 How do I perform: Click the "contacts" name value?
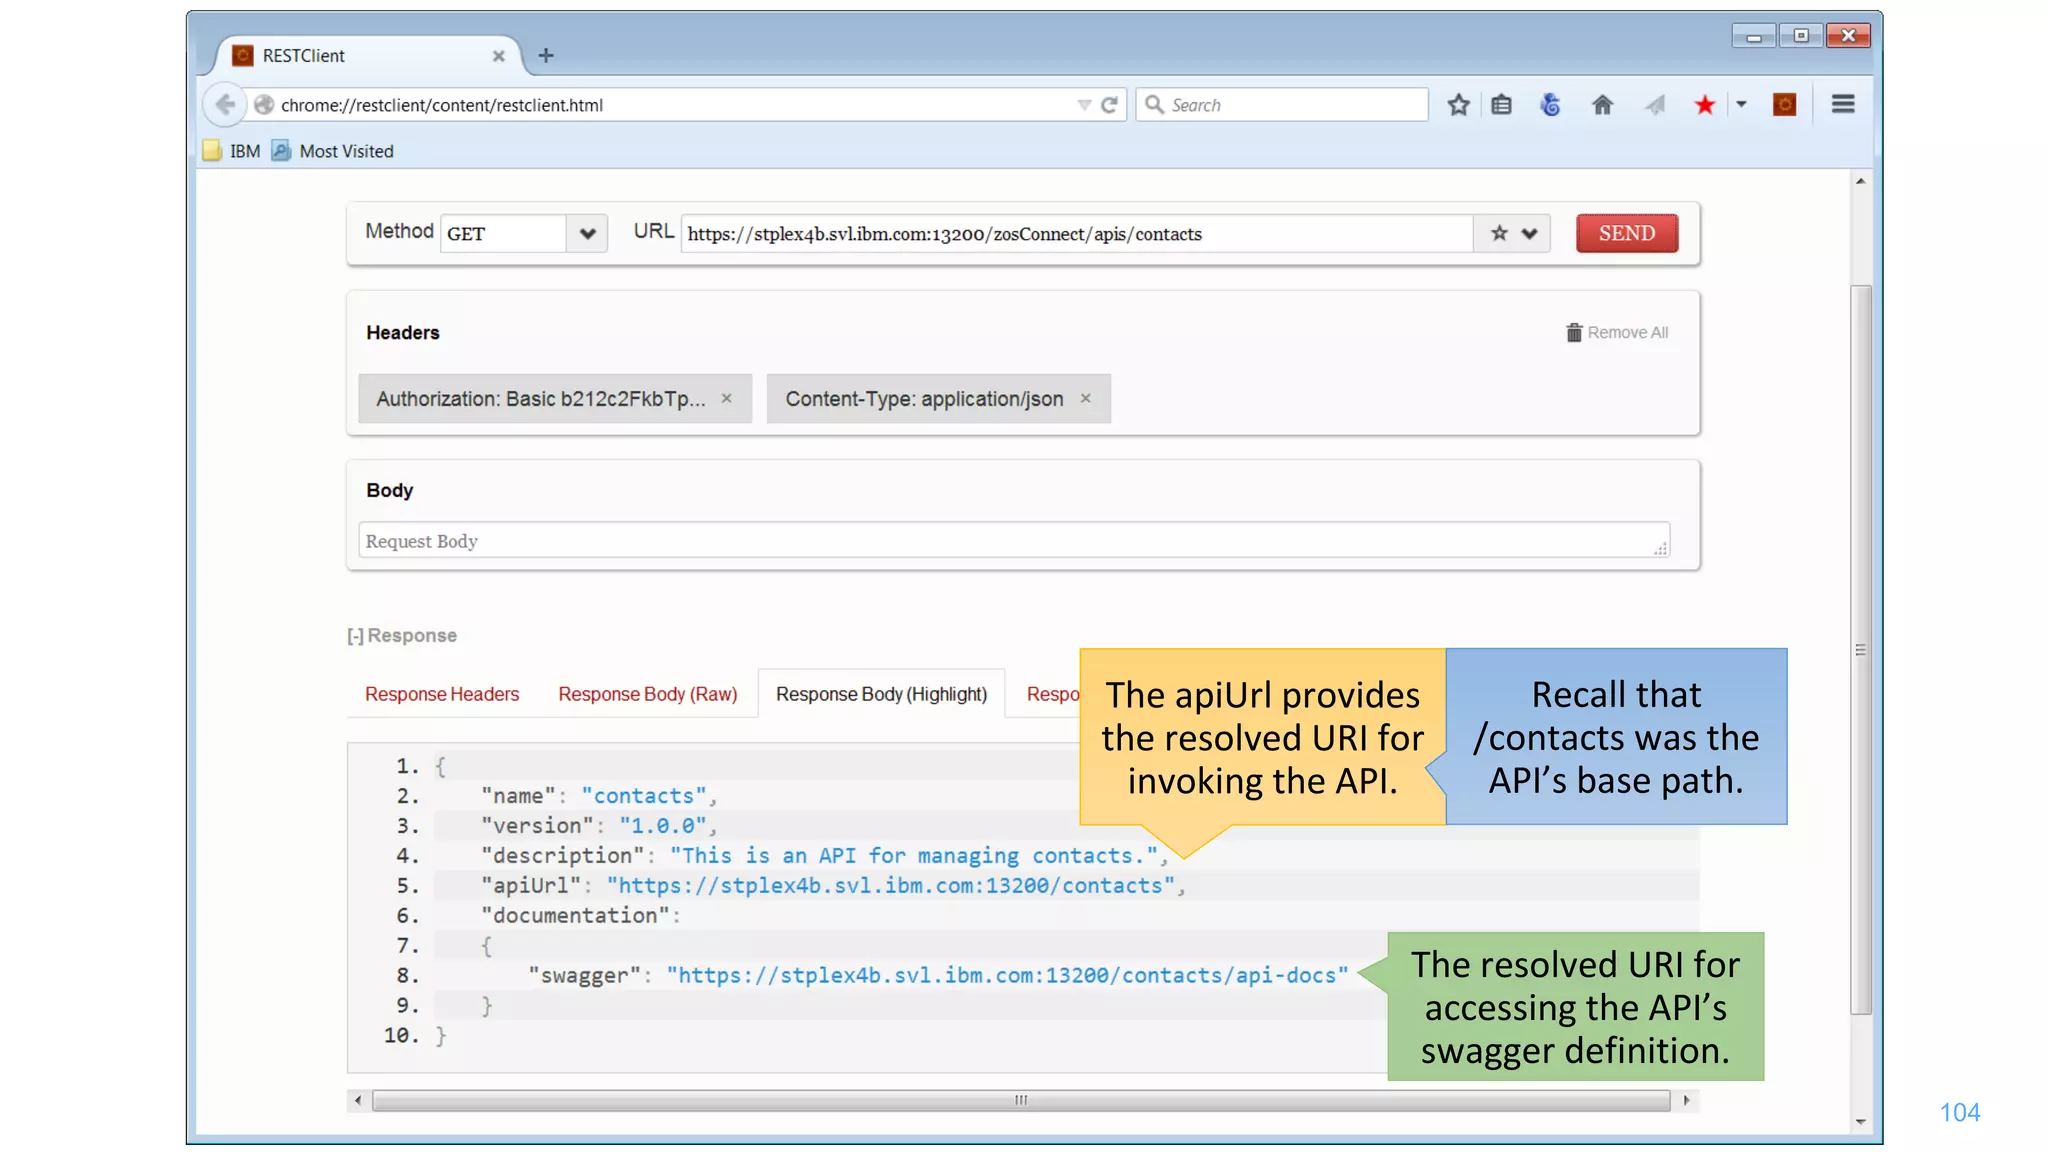[644, 796]
